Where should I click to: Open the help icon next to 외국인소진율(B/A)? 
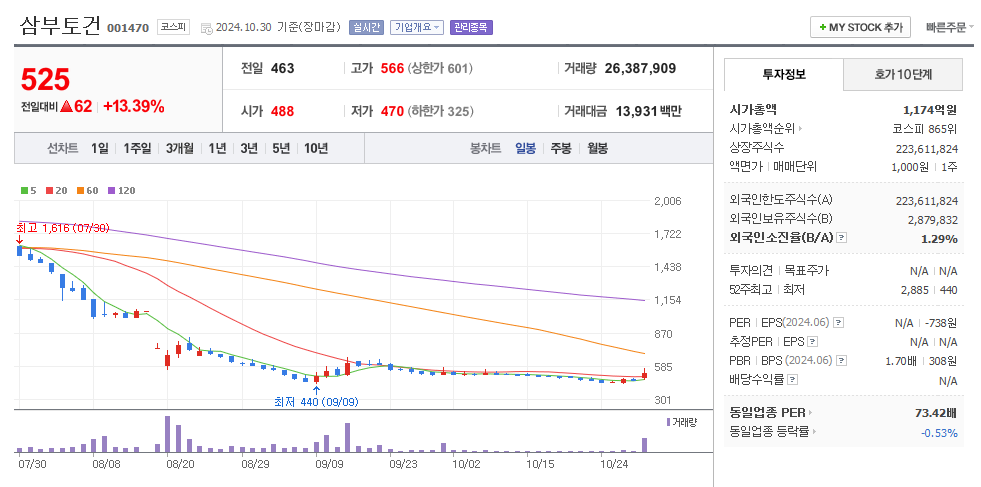(x=841, y=238)
